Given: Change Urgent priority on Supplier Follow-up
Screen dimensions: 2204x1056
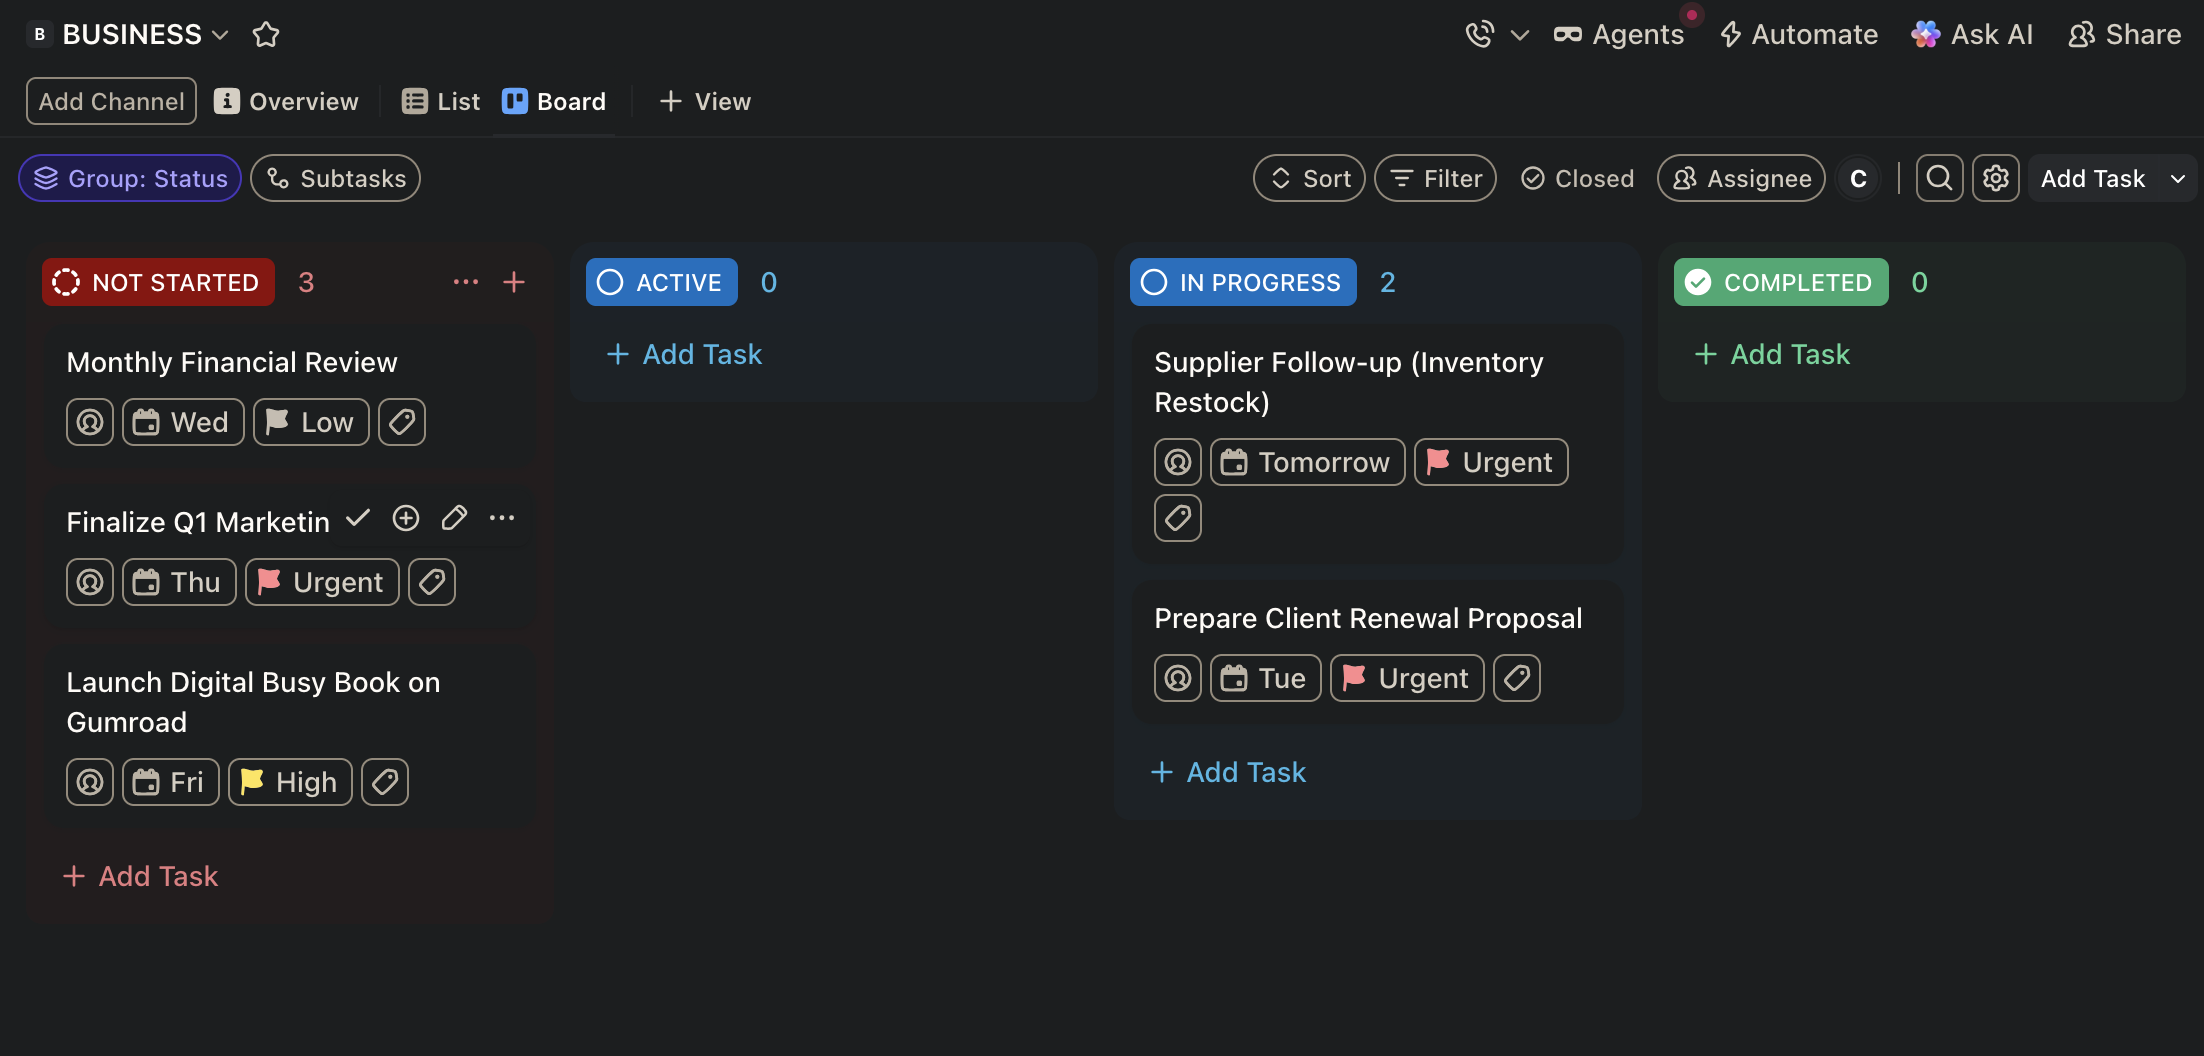Looking at the screenshot, I should 1491,462.
